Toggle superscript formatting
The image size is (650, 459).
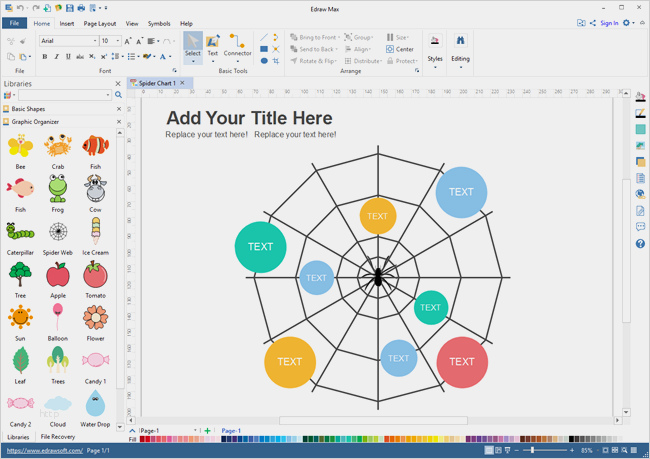click(104, 57)
